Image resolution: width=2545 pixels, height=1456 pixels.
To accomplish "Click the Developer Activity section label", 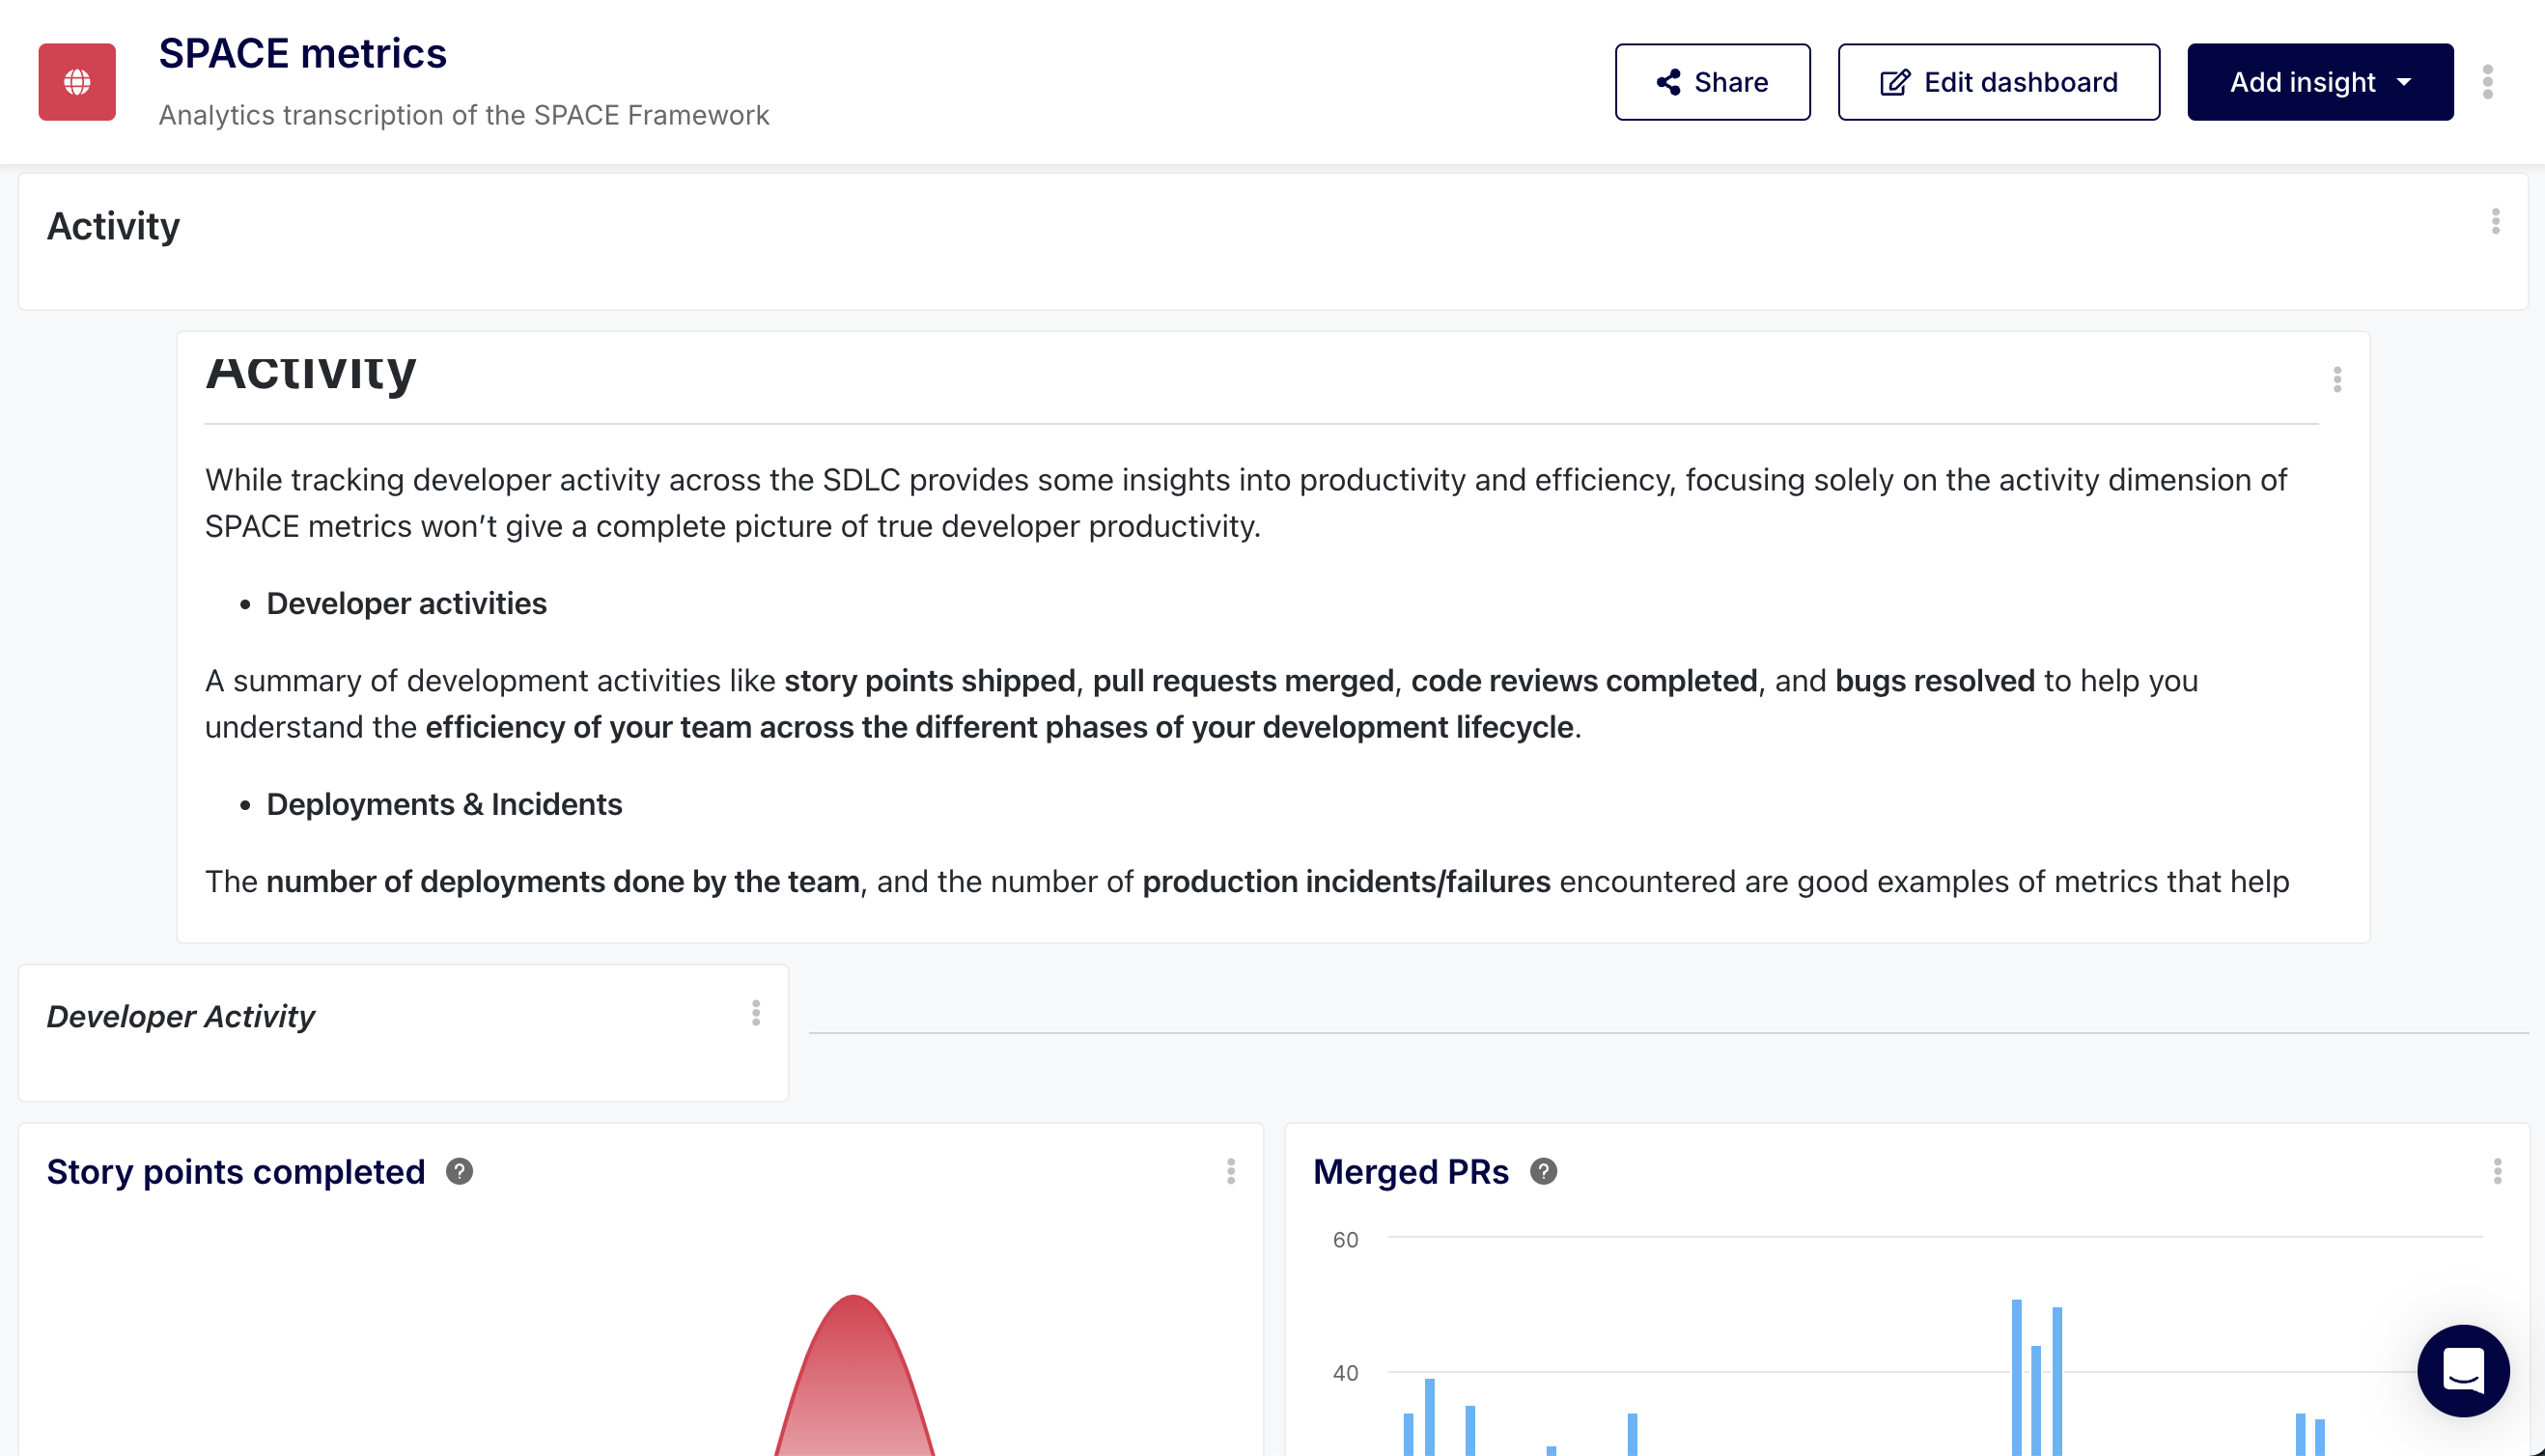I will point(181,1016).
